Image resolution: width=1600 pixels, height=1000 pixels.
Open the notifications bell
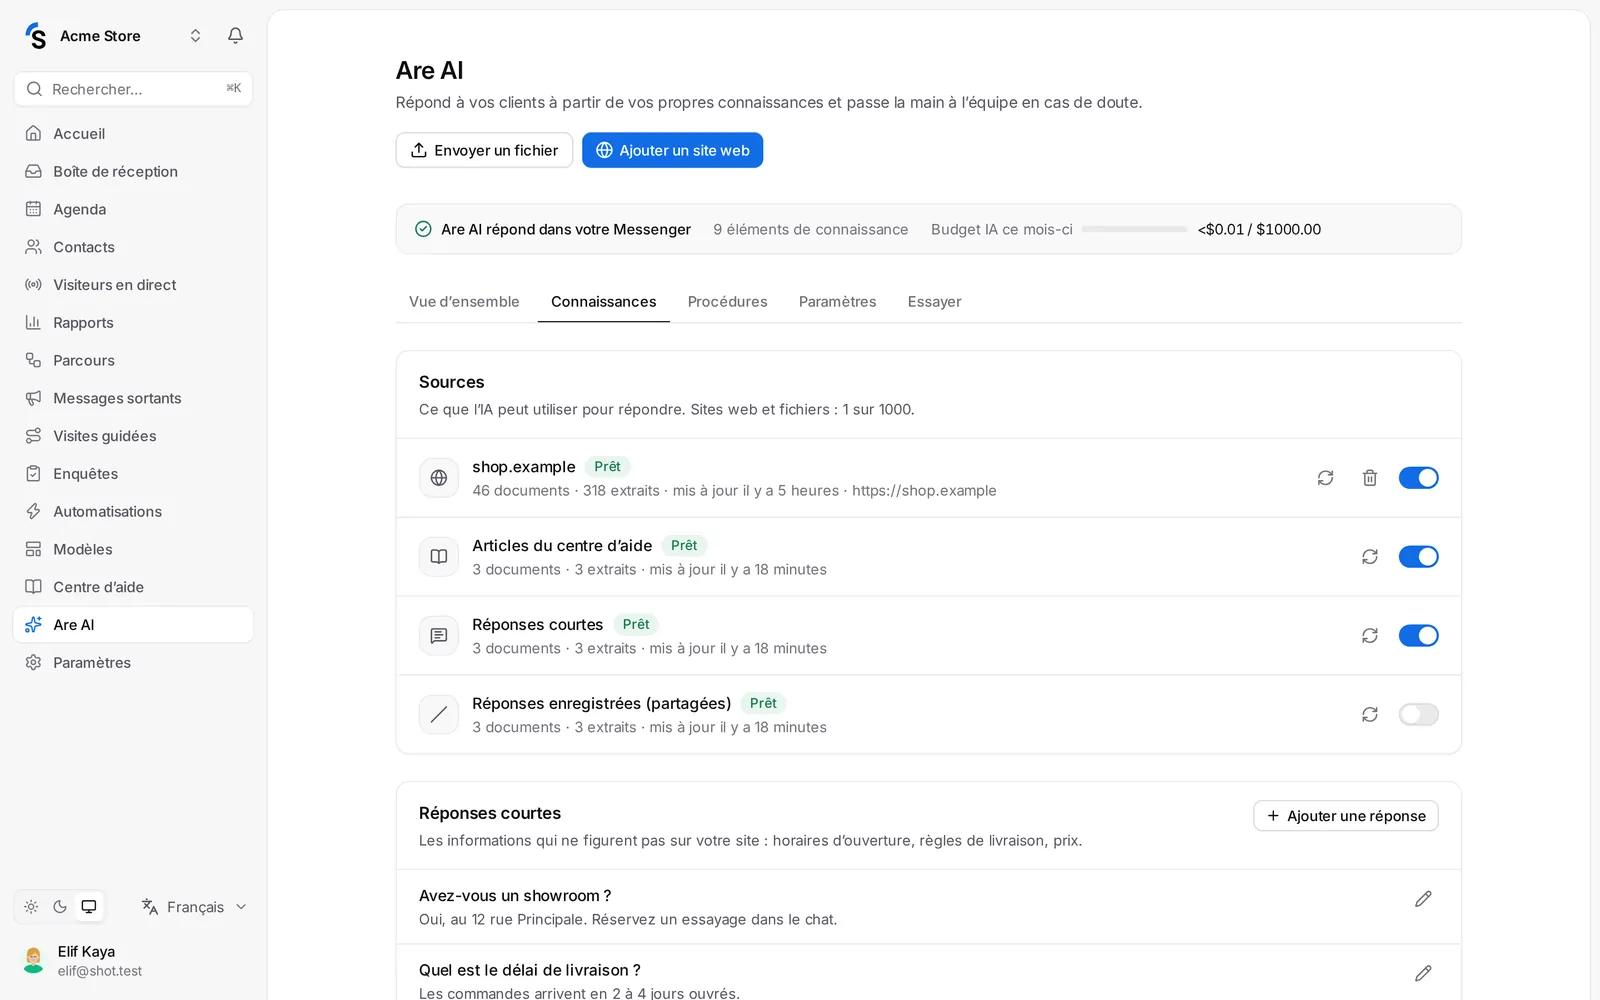point(235,36)
